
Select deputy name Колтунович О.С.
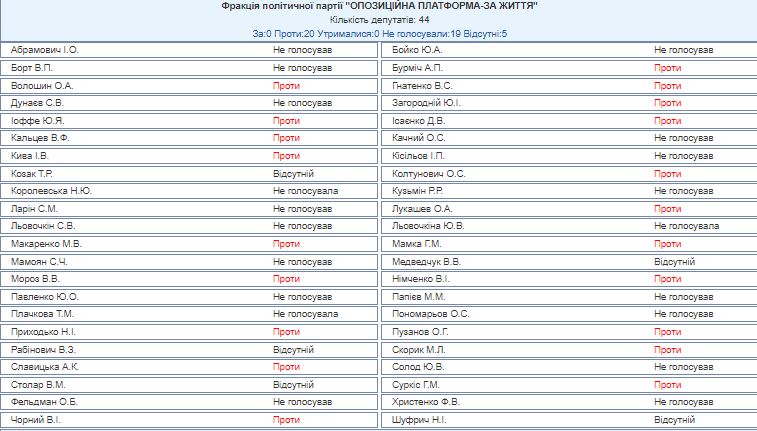click(x=429, y=174)
